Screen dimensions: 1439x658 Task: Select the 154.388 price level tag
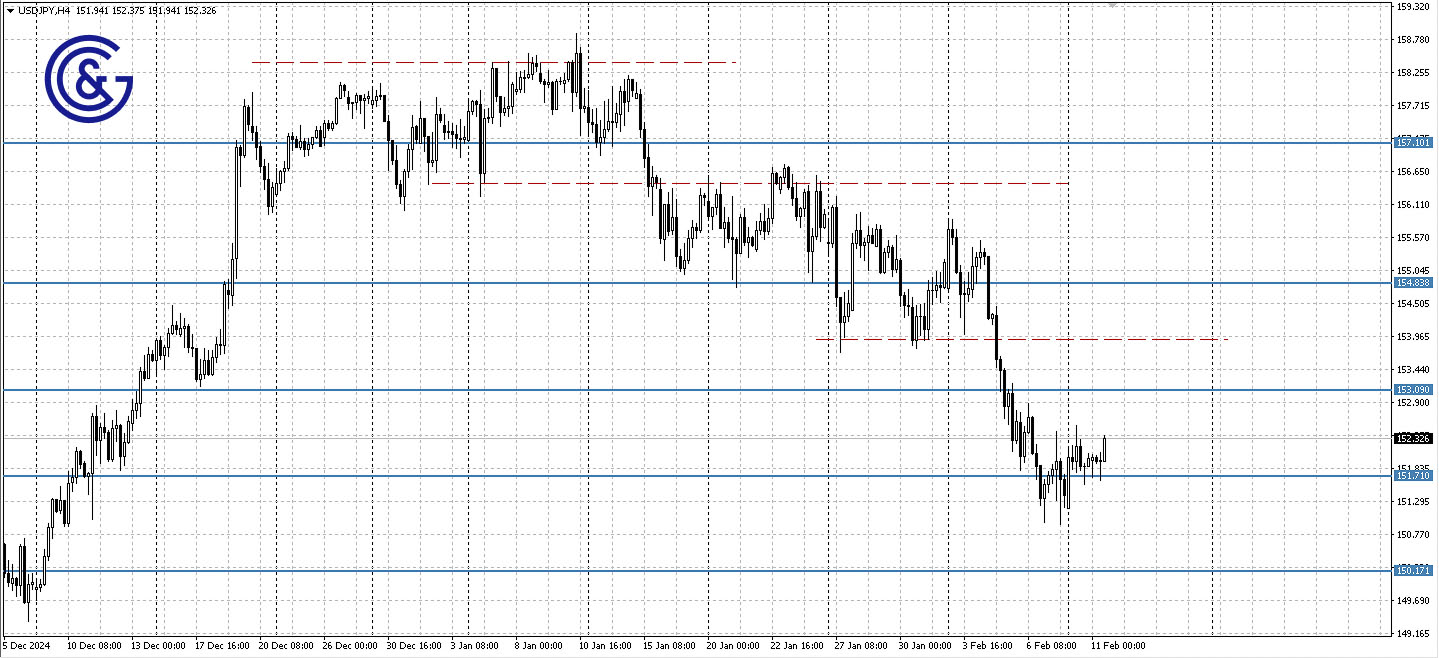tap(1414, 283)
